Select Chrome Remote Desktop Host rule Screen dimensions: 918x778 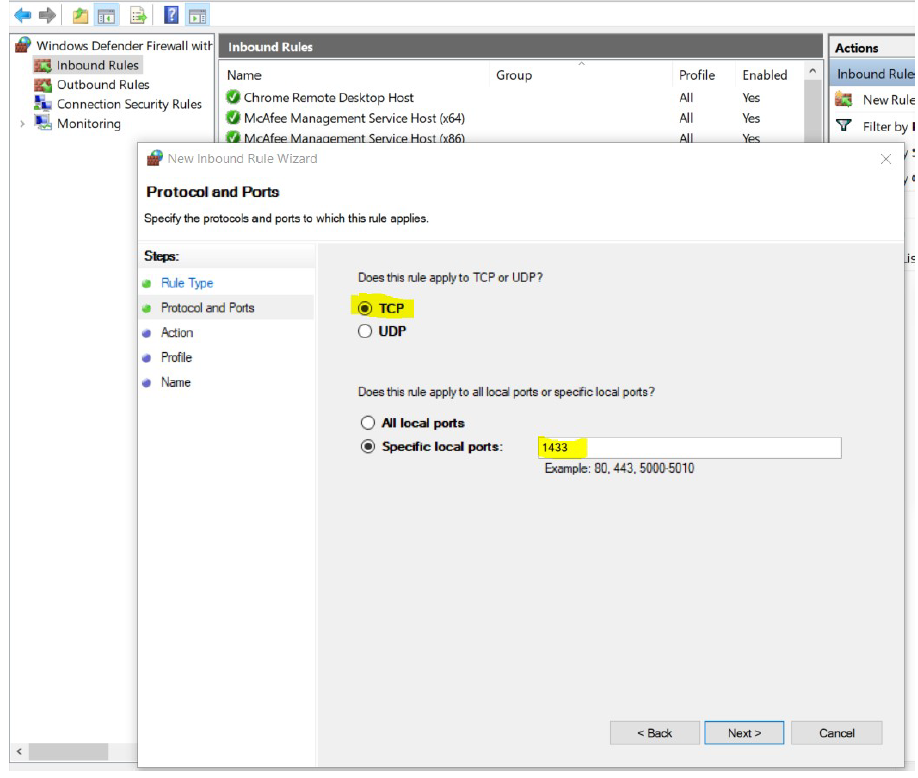tap(328, 98)
